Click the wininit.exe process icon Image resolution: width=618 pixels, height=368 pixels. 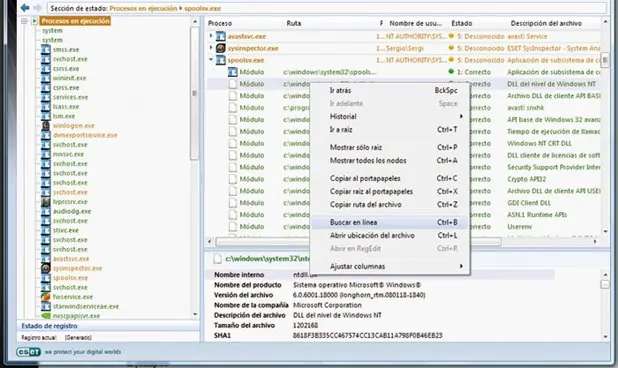tap(46, 78)
